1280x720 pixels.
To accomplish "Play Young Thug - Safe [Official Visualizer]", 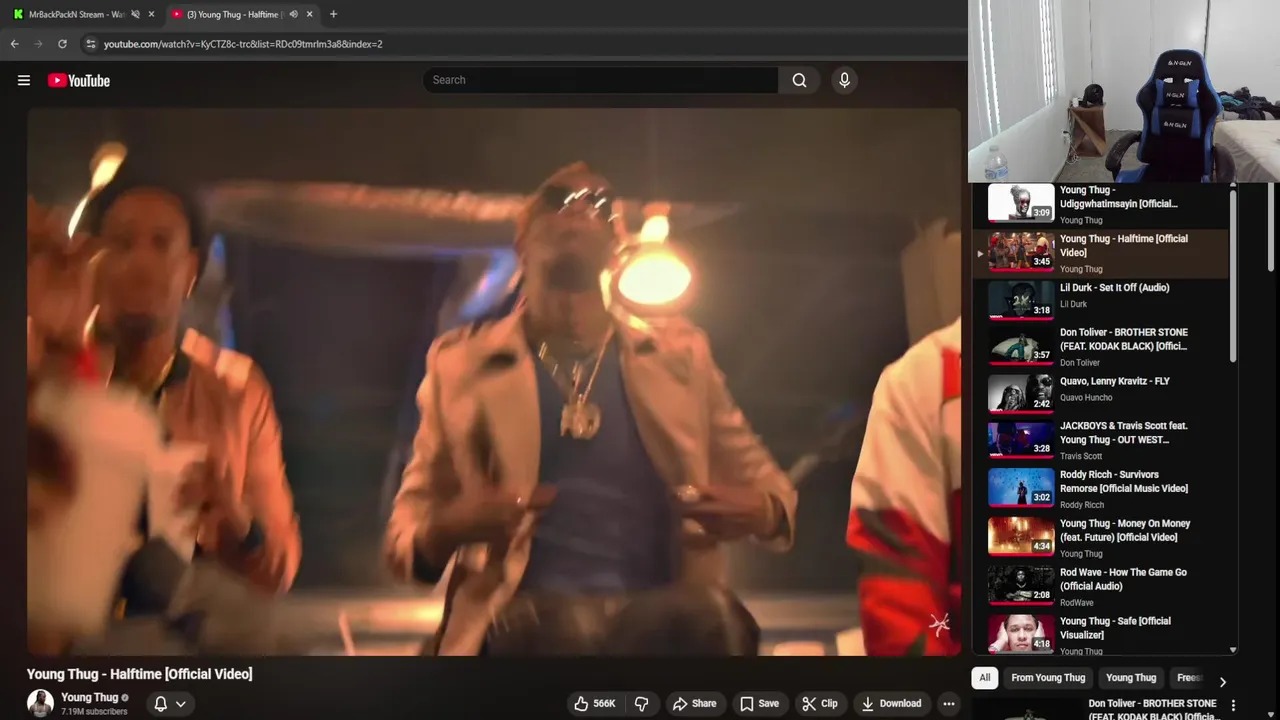I will click(1100, 636).
